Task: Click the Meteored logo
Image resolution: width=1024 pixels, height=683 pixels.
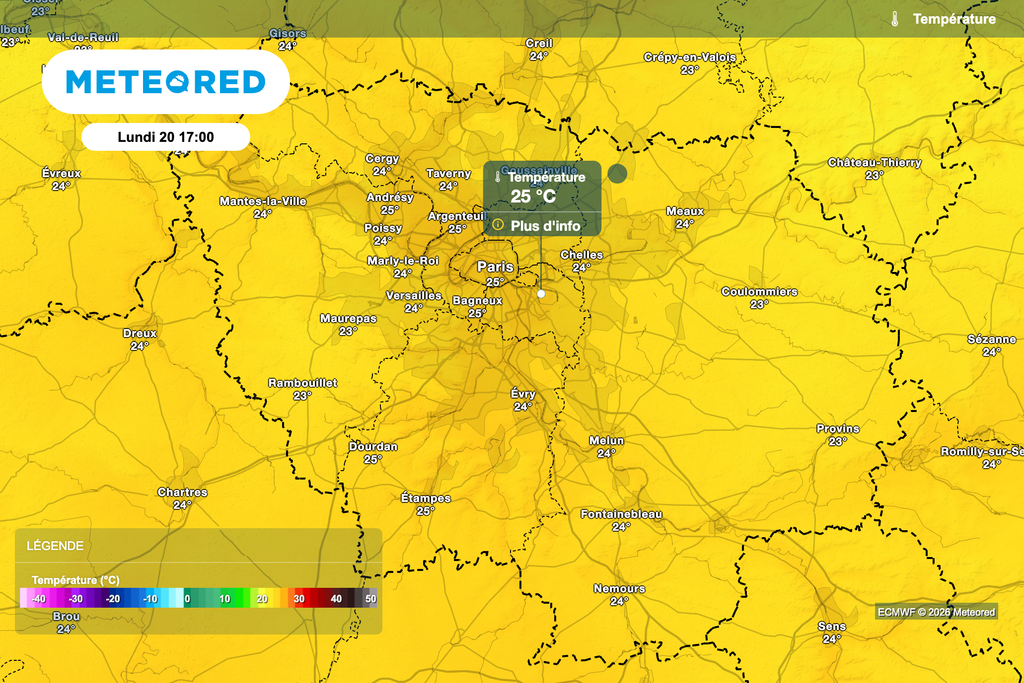Action: (x=166, y=82)
